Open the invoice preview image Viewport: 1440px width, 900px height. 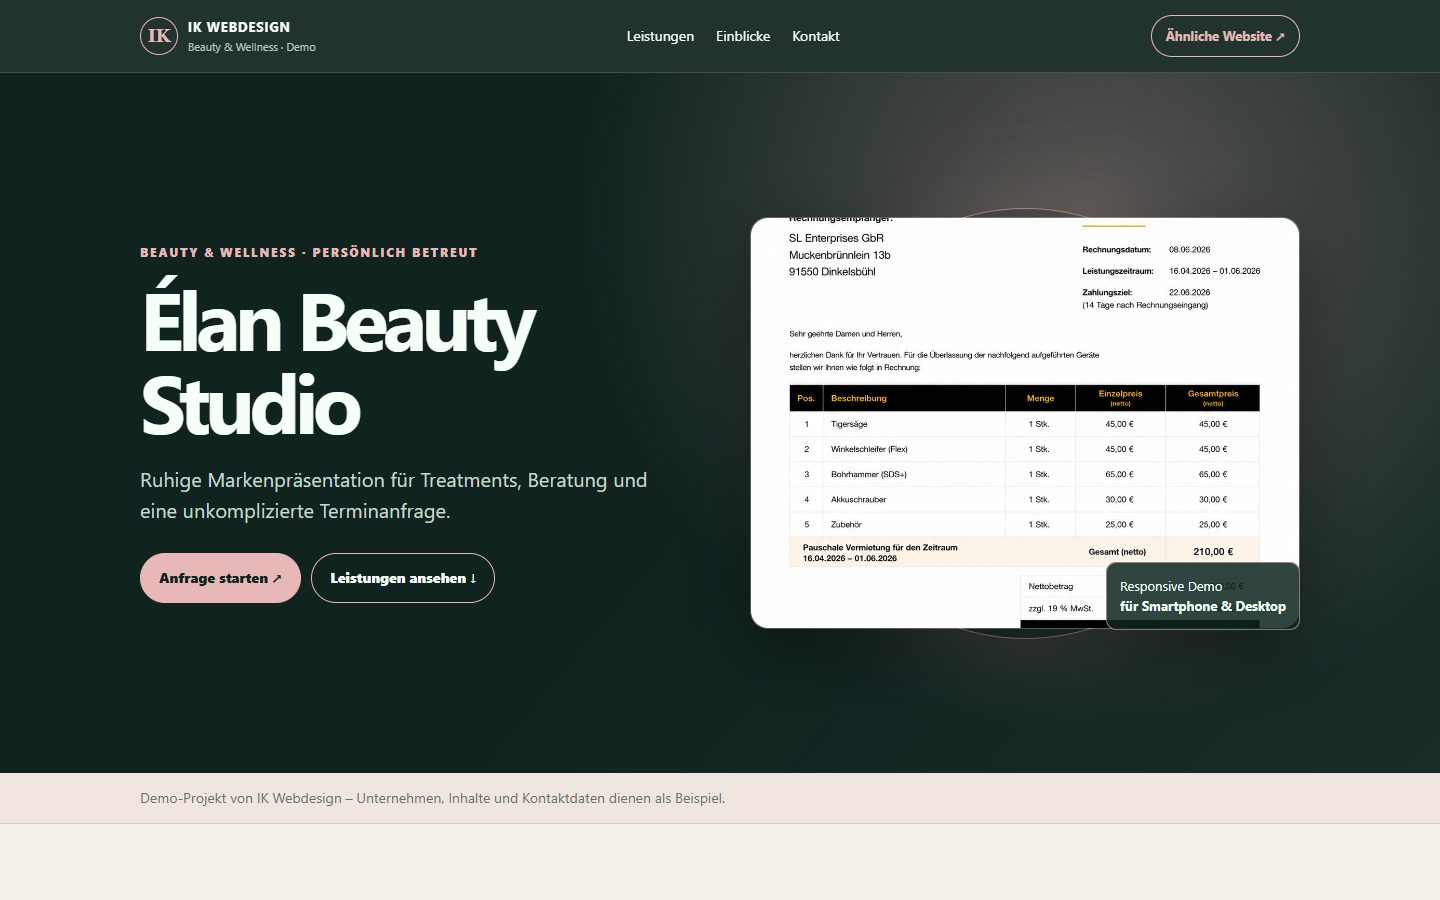point(1025,423)
